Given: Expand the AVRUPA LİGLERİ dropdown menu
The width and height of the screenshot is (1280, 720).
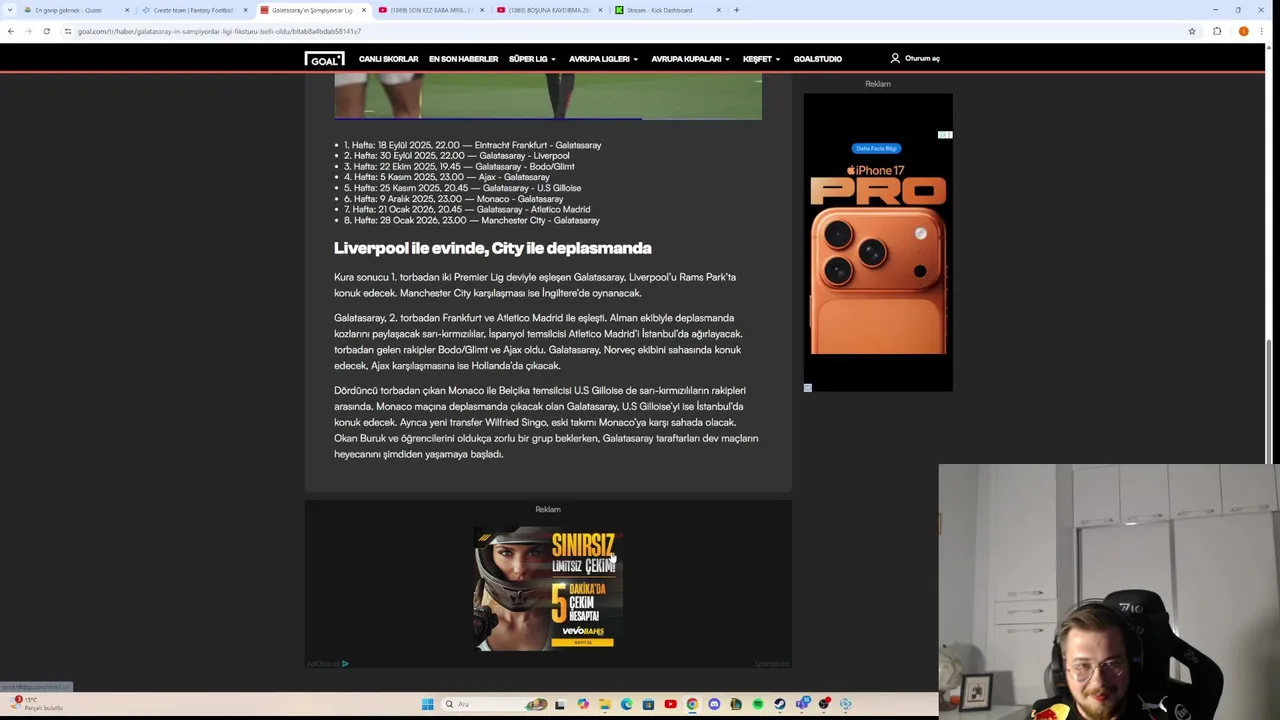Looking at the screenshot, I should pos(603,59).
